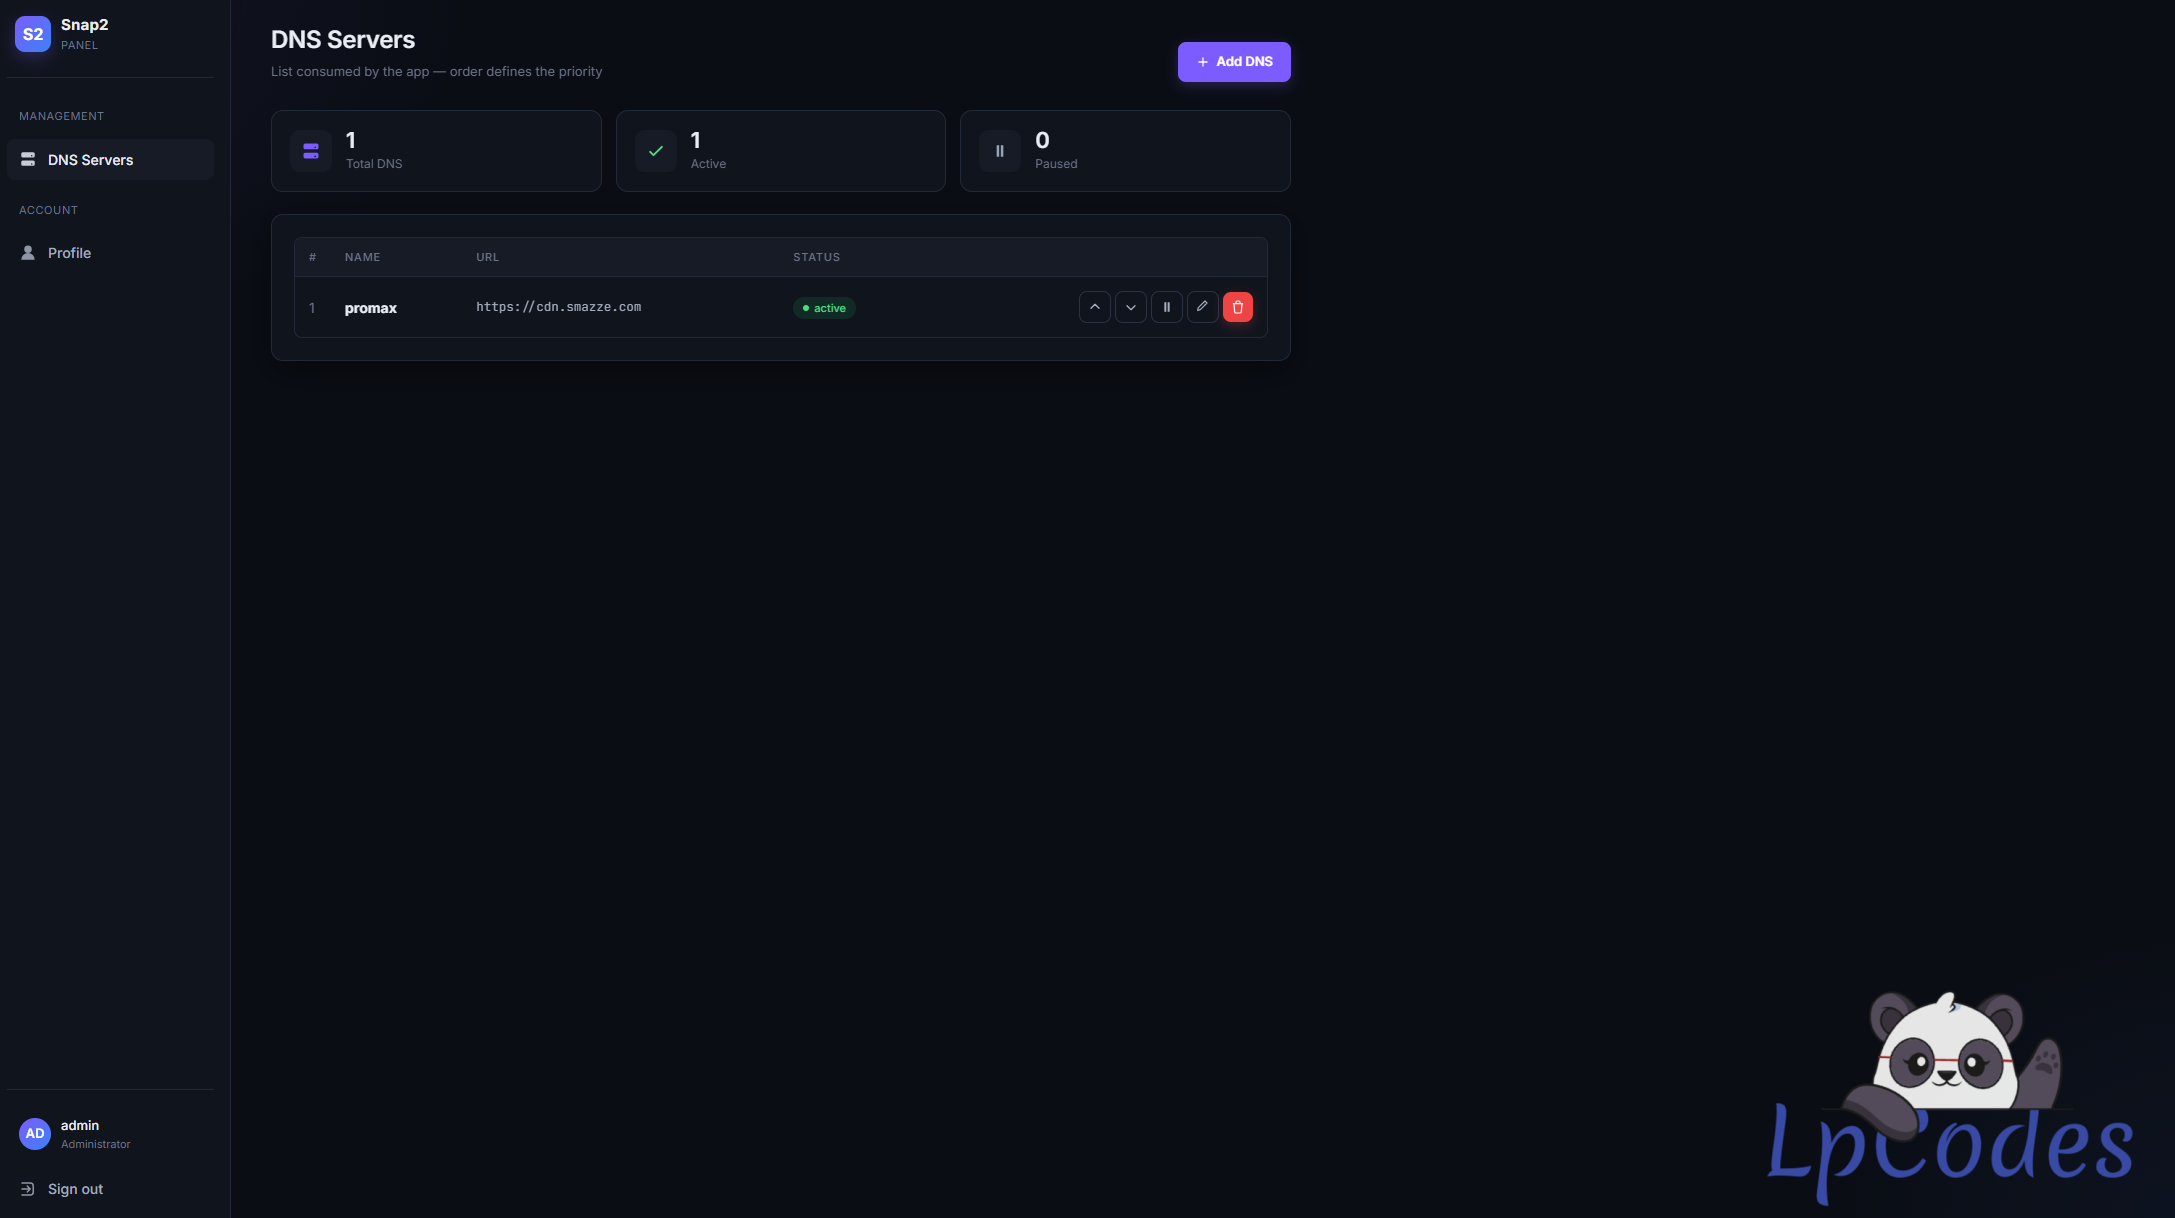Click the DNS Servers page heading
The image size is (2175, 1218).
click(343, 40)
